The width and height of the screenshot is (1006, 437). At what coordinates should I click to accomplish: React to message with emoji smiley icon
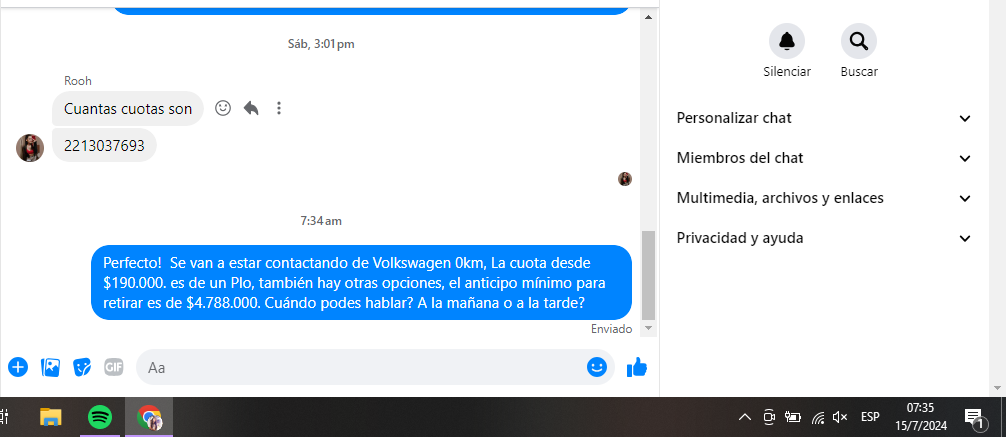tap(223, 108)
